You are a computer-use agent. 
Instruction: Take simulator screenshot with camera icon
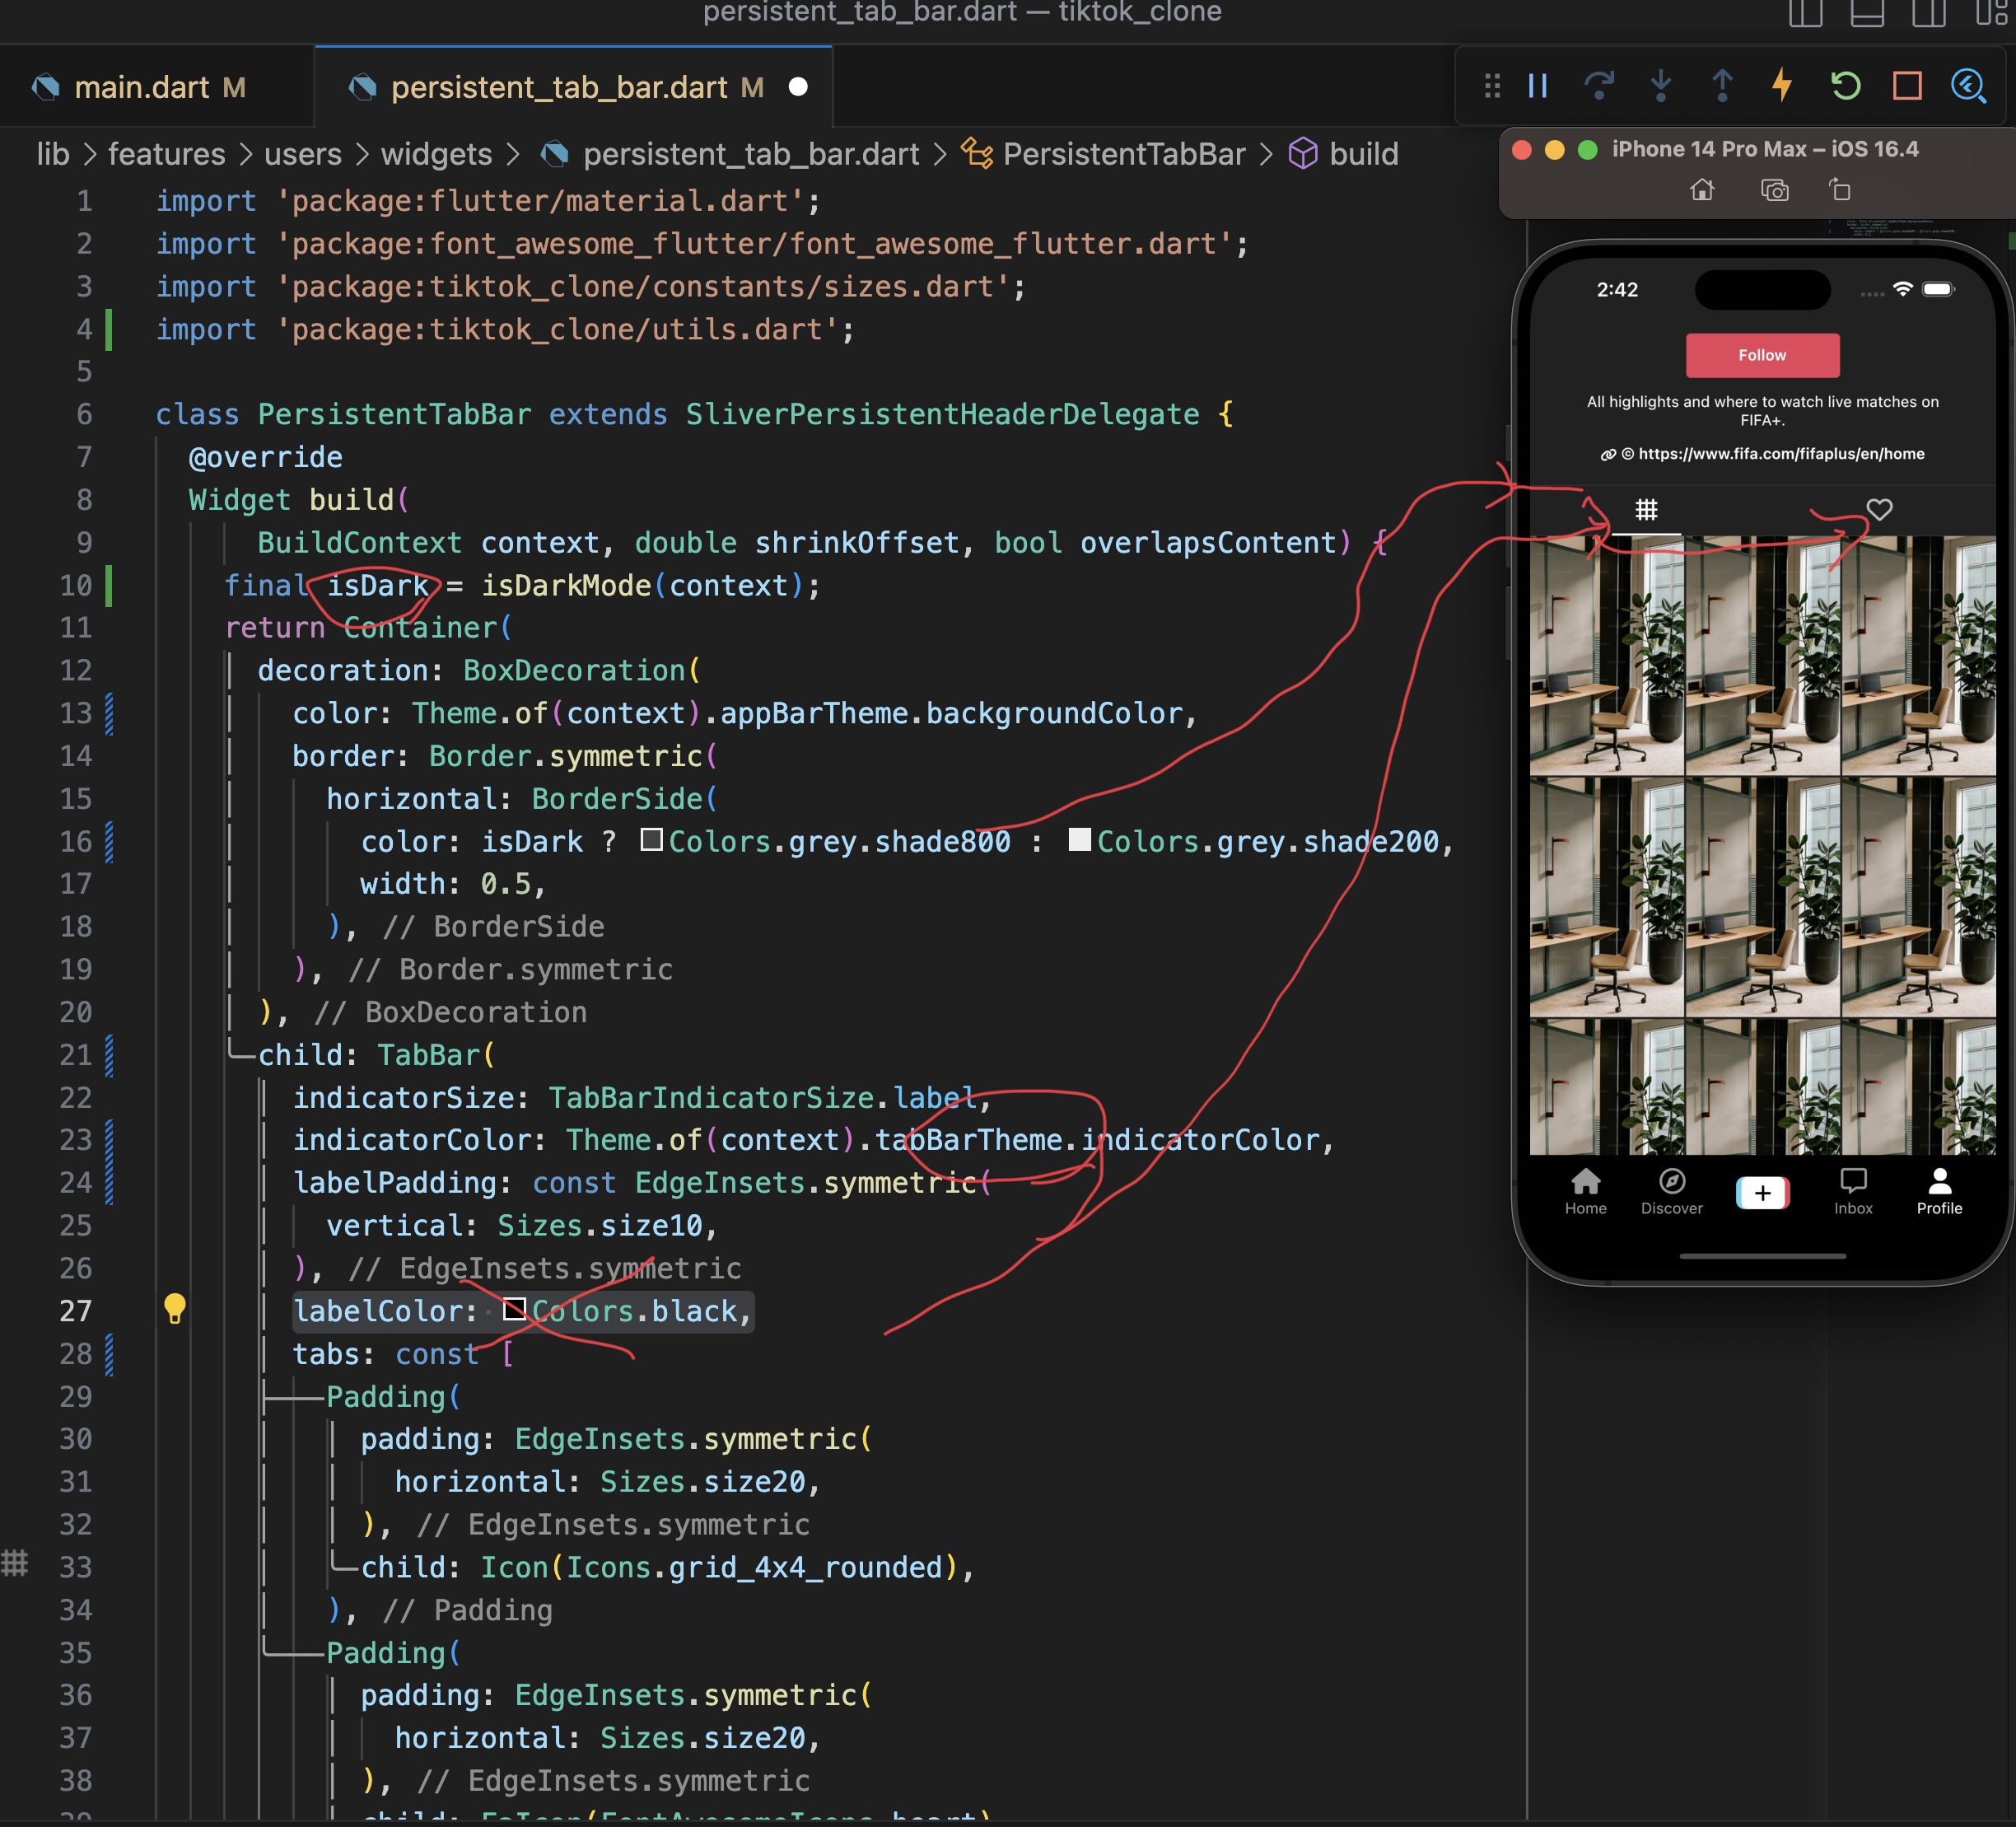point(1774,190)
